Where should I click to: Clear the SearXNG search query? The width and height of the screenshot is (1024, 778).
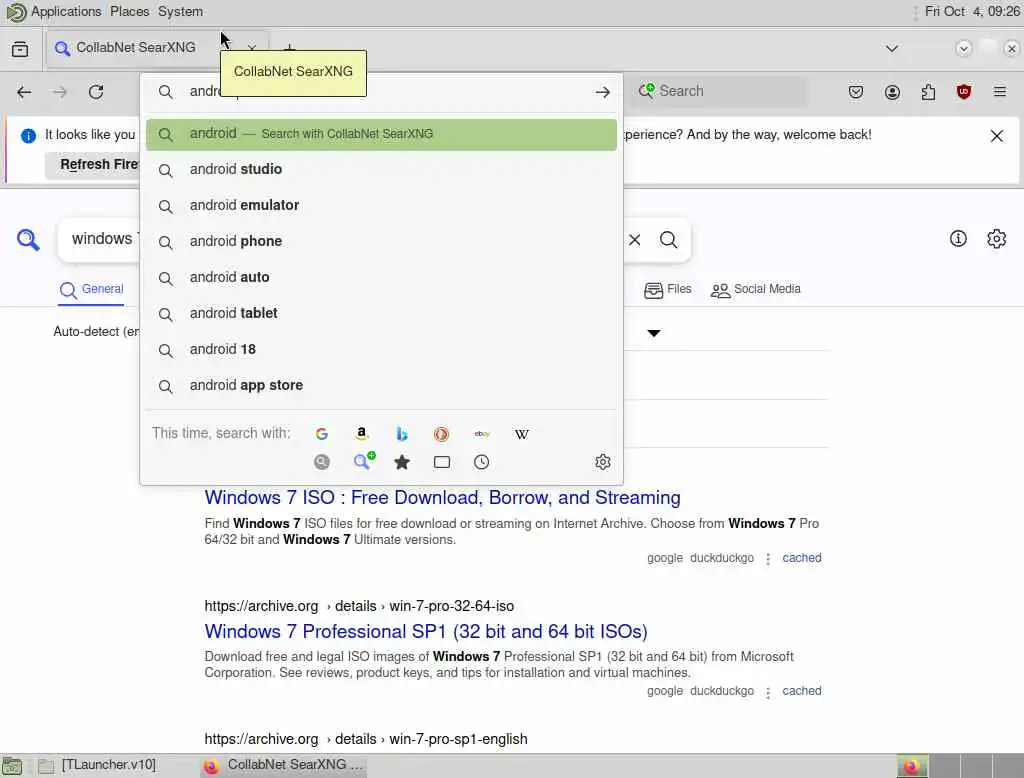pyautogui.click(x=635, y=240)
